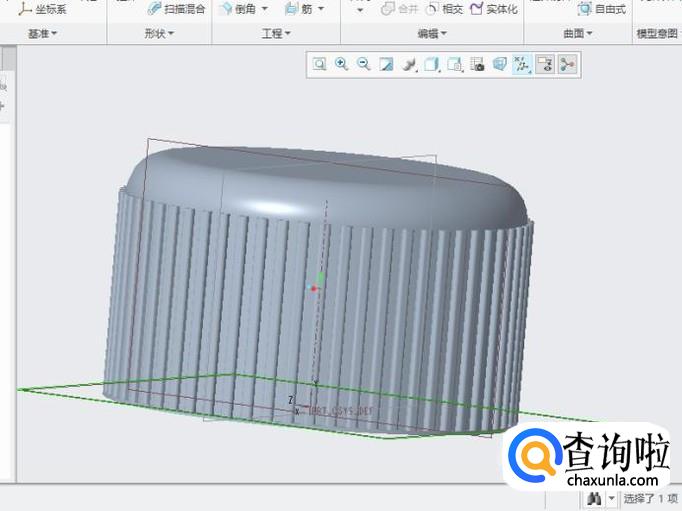Expand the 模型意图 group dropdown
The image size is (682, 511).
[x=659, y=33]
